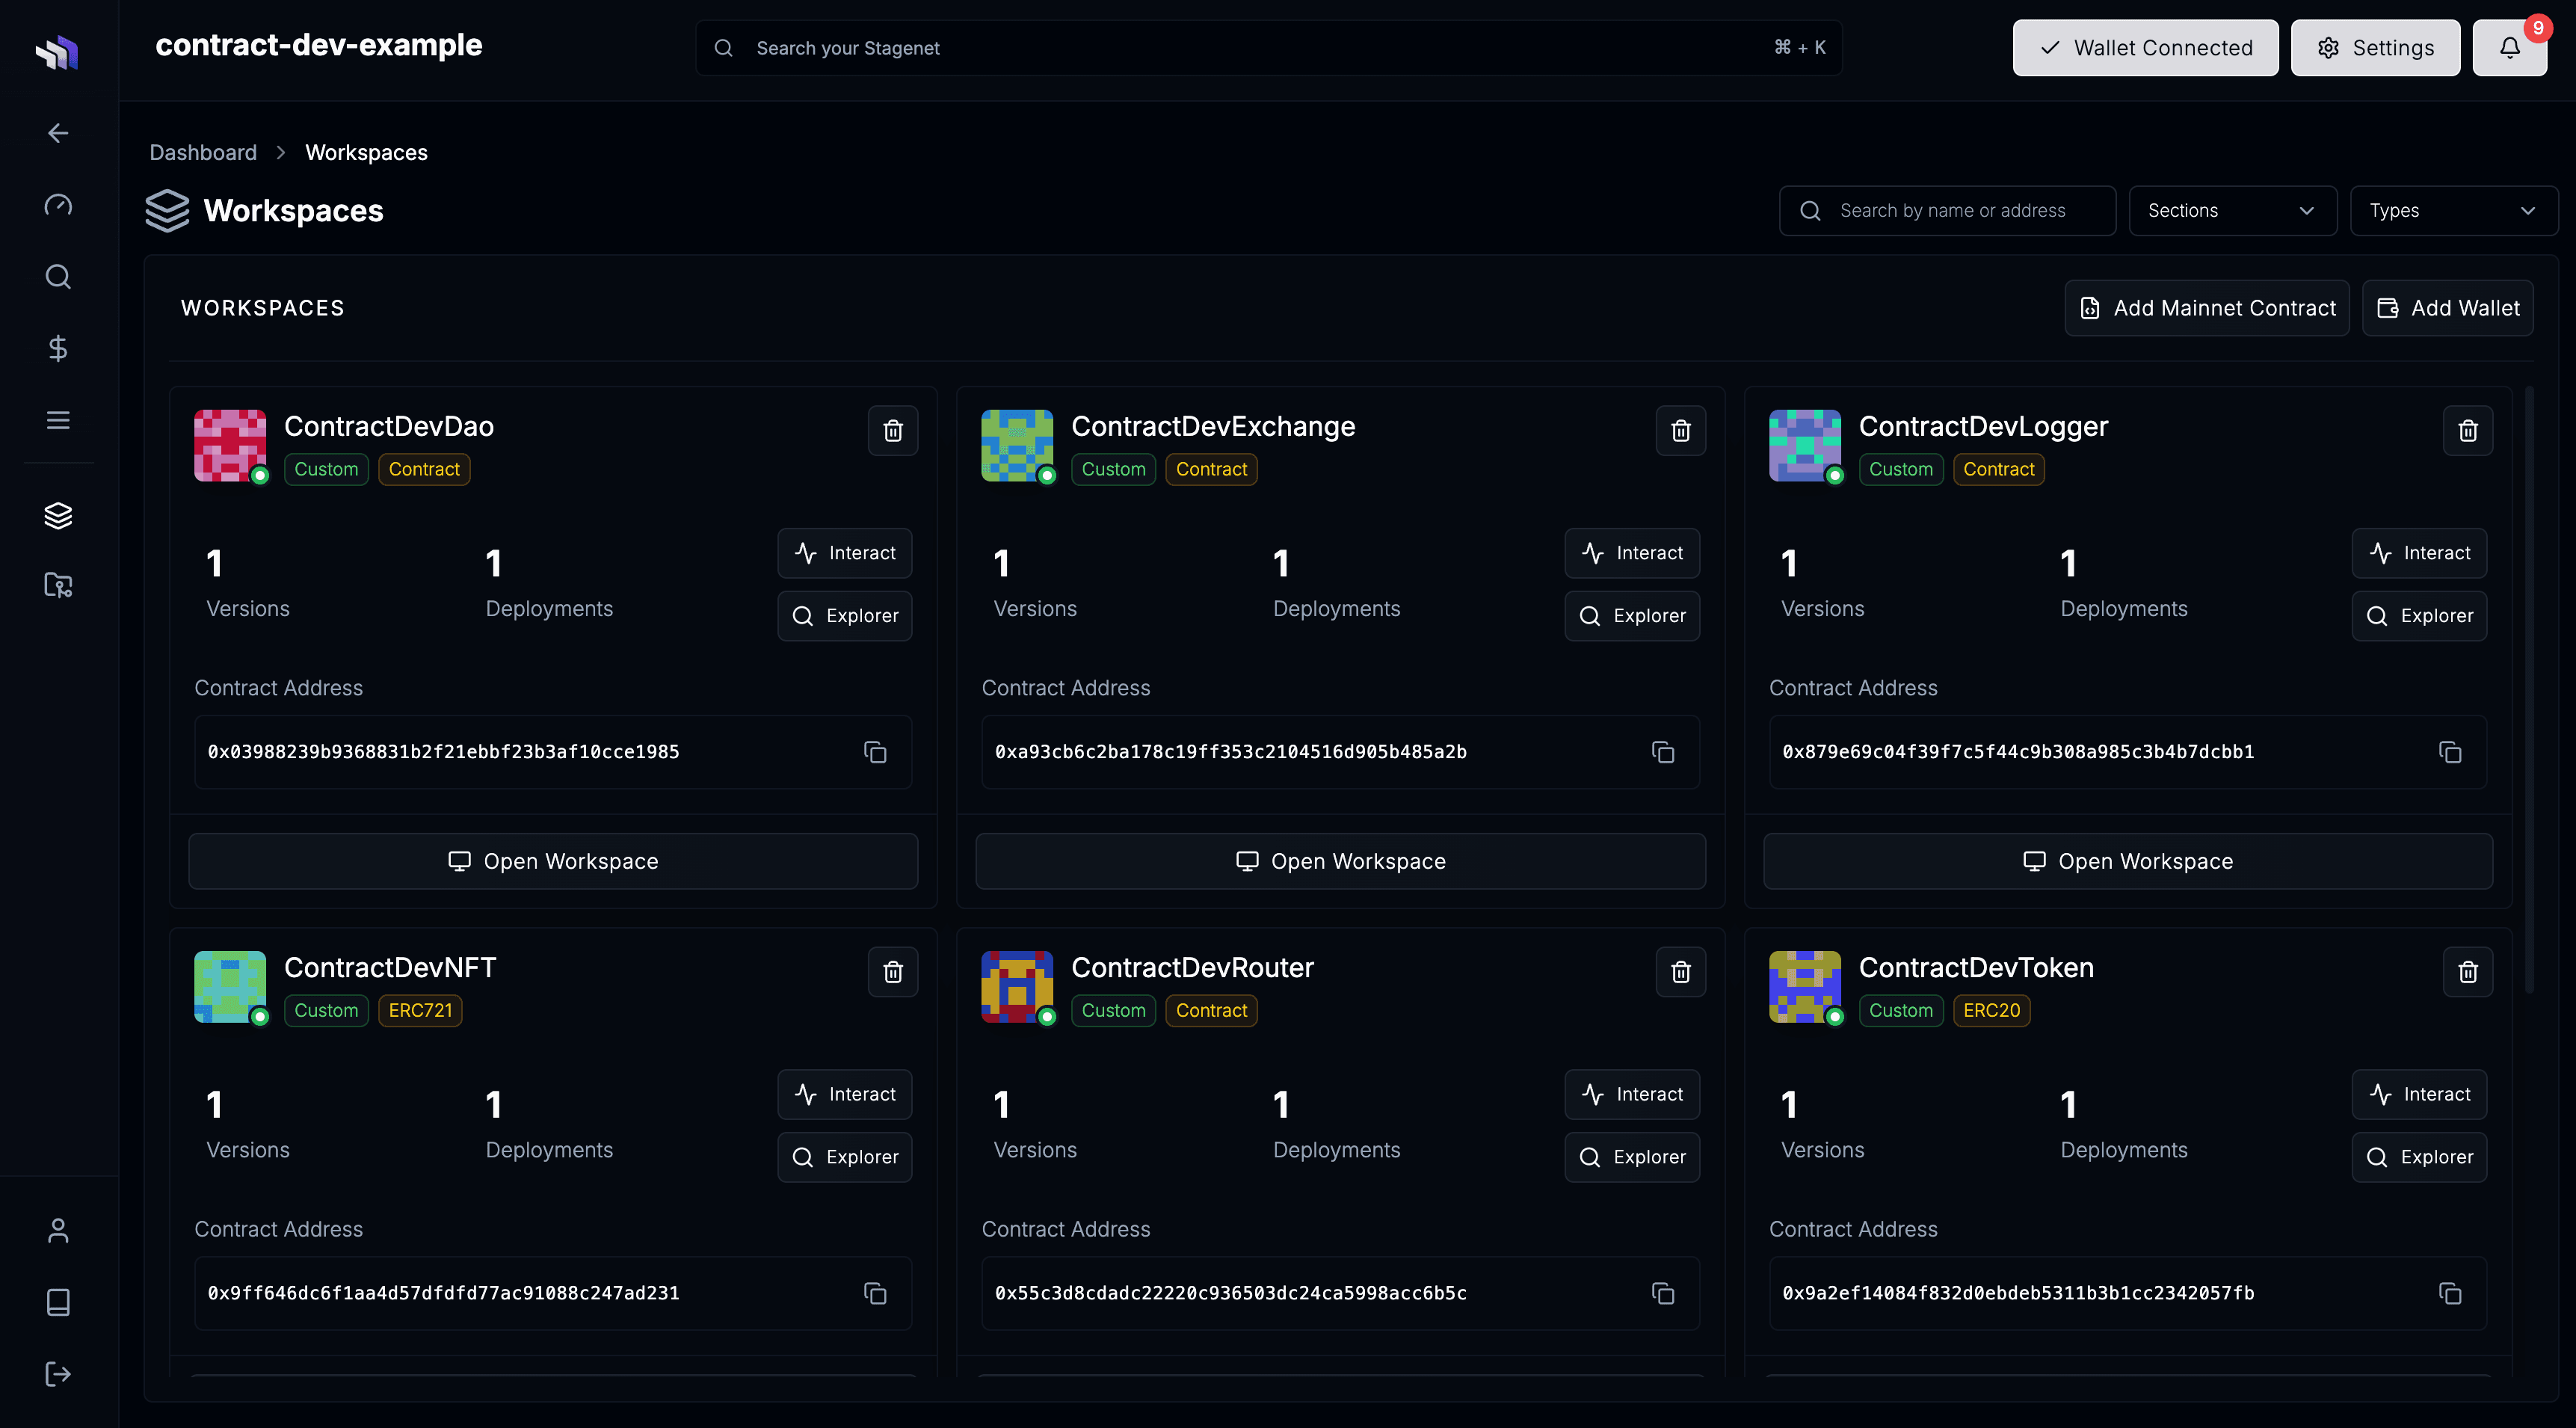Open the speedometer dashboard sidebar icon

(x=58, y=205)
